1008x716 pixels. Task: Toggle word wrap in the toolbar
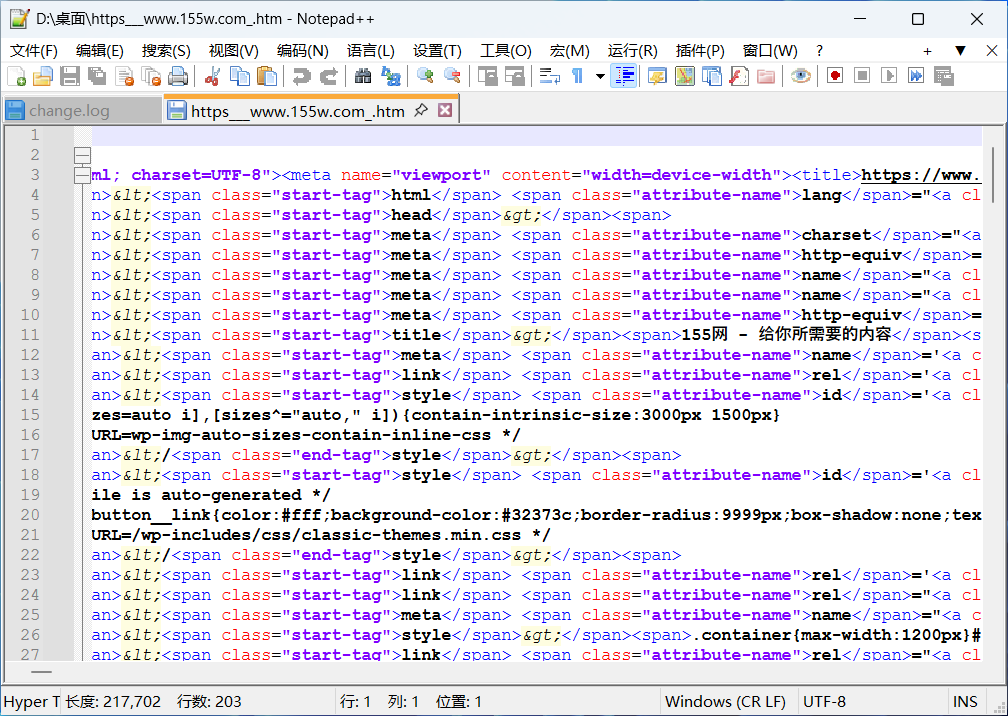pos(549,76)
